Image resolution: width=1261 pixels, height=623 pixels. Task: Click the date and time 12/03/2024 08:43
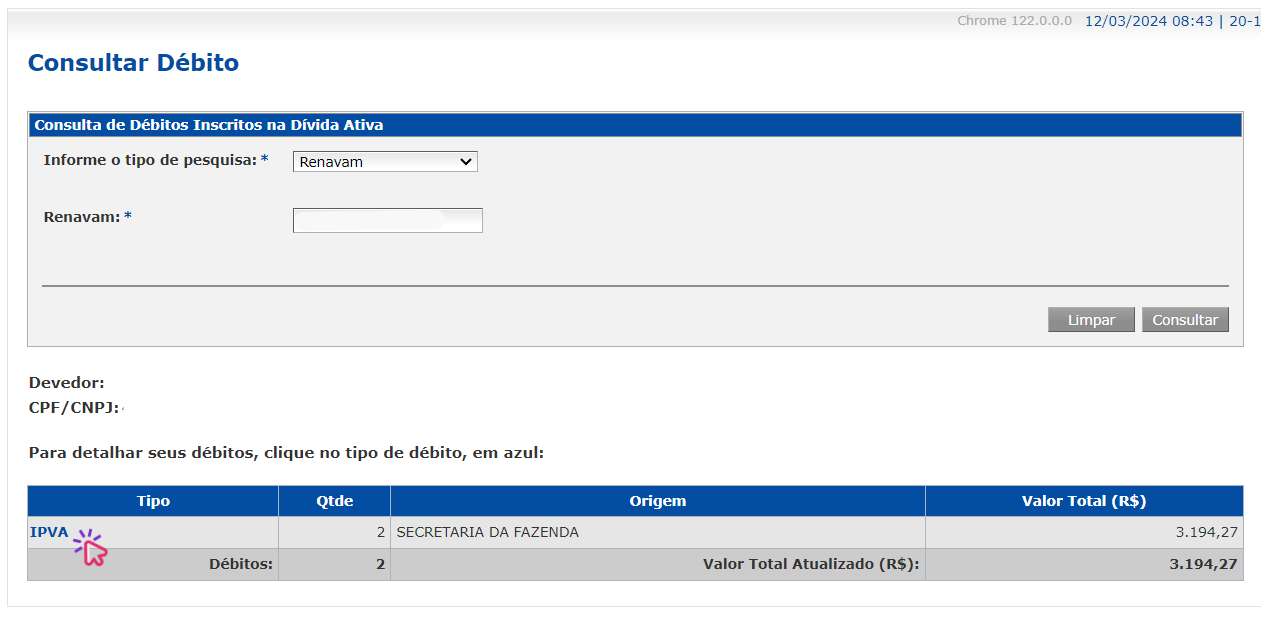pos(1149,21)
